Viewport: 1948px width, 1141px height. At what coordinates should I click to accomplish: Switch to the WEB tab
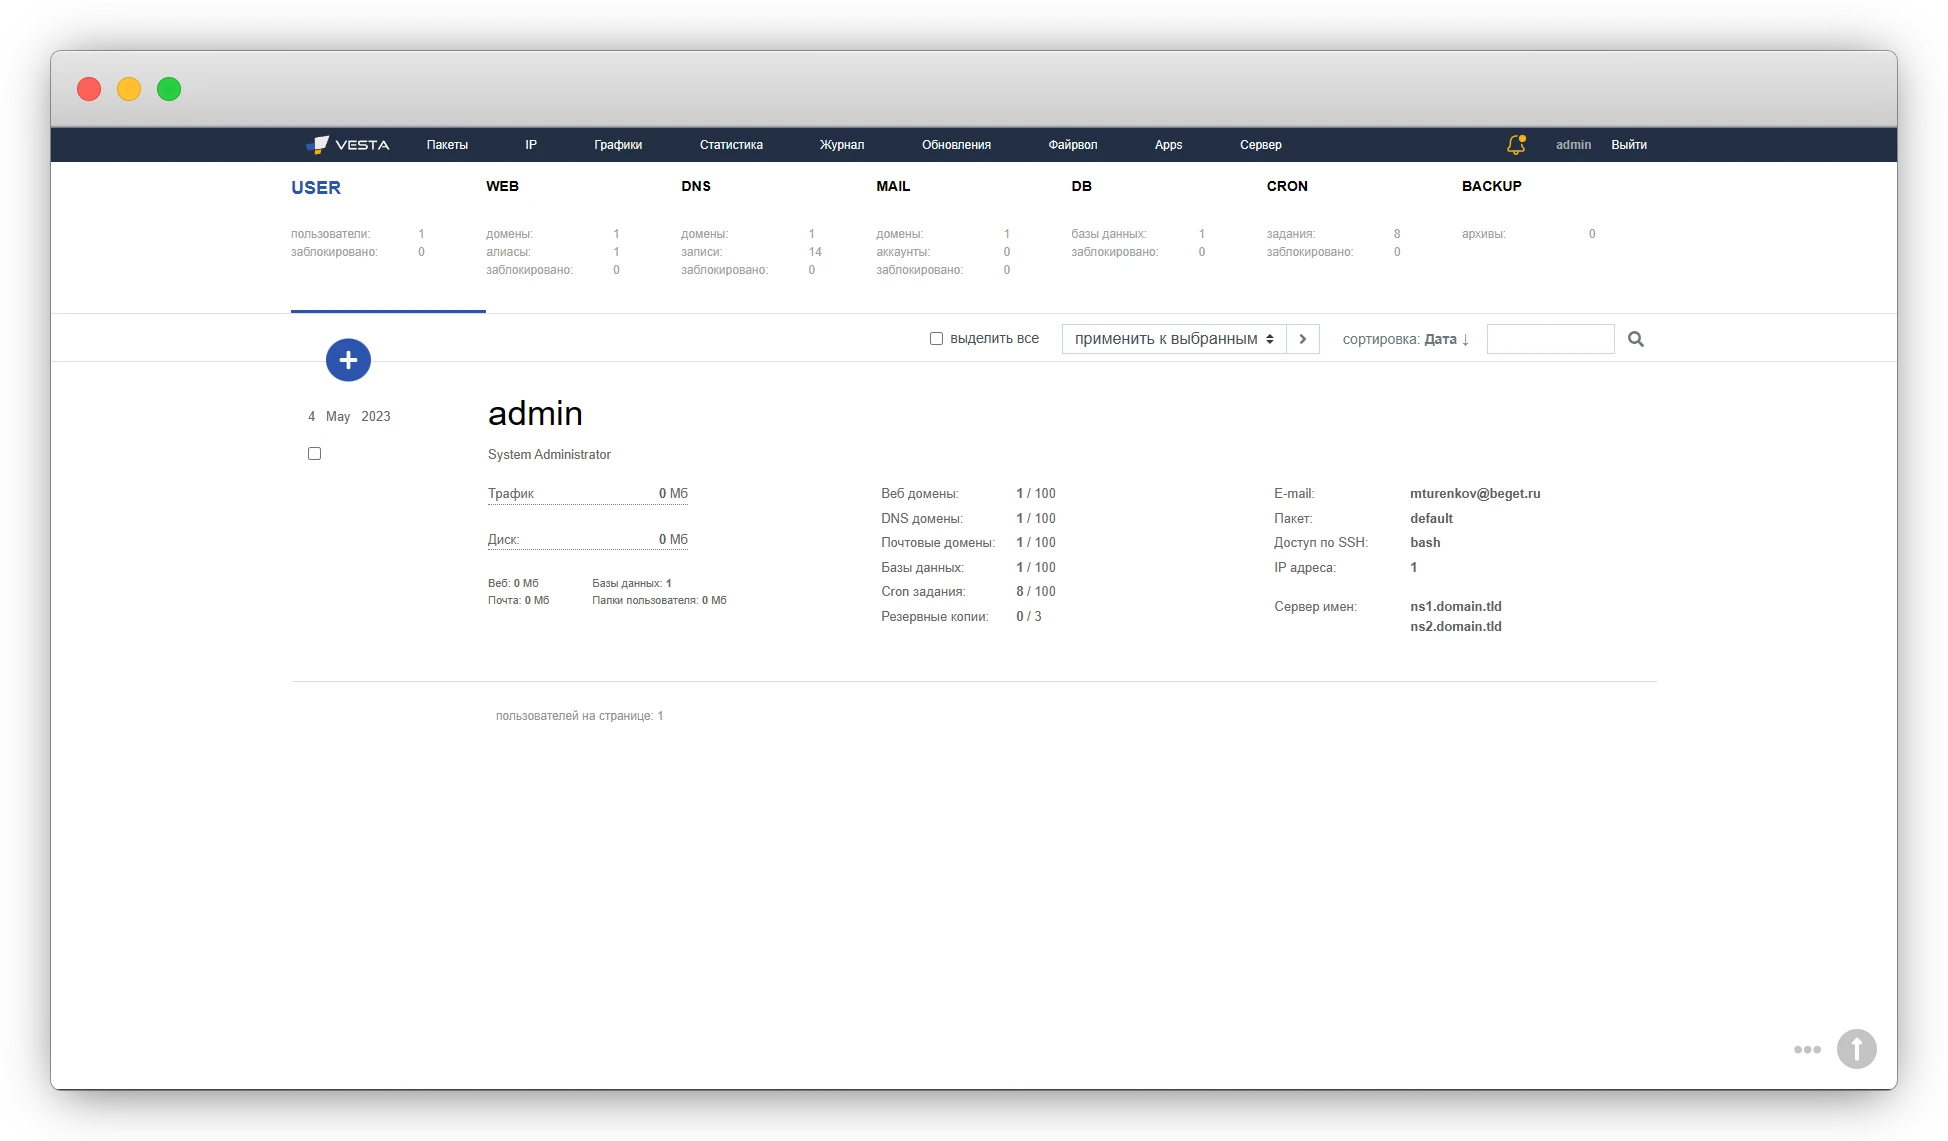click(502, 186)
